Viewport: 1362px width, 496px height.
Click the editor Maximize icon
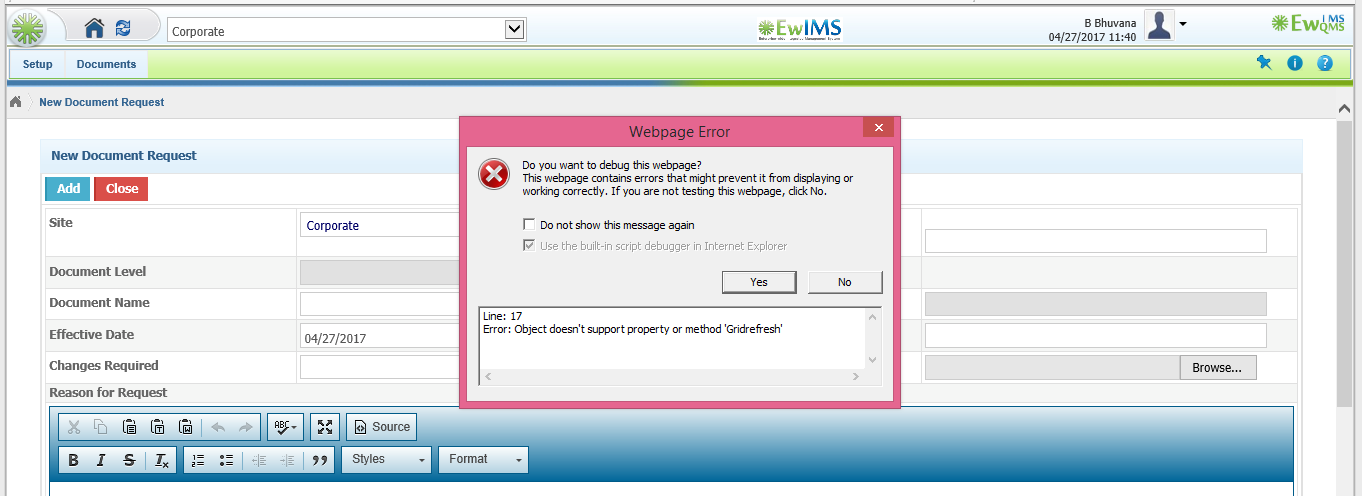(325, 427)
